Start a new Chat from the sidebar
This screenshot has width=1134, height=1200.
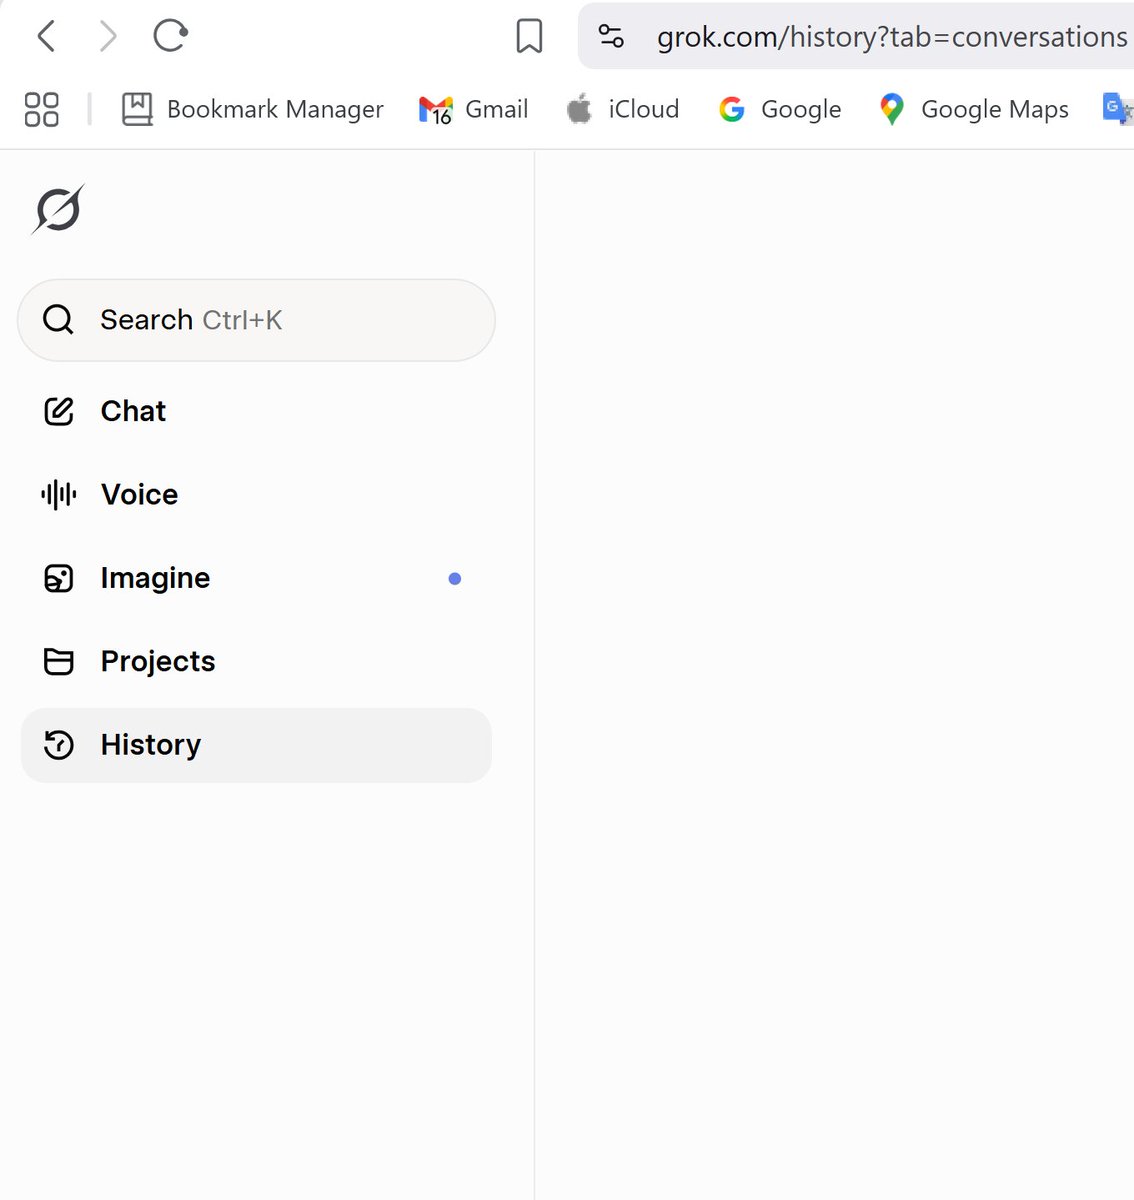pyautogui.click(x=256, y=411)
